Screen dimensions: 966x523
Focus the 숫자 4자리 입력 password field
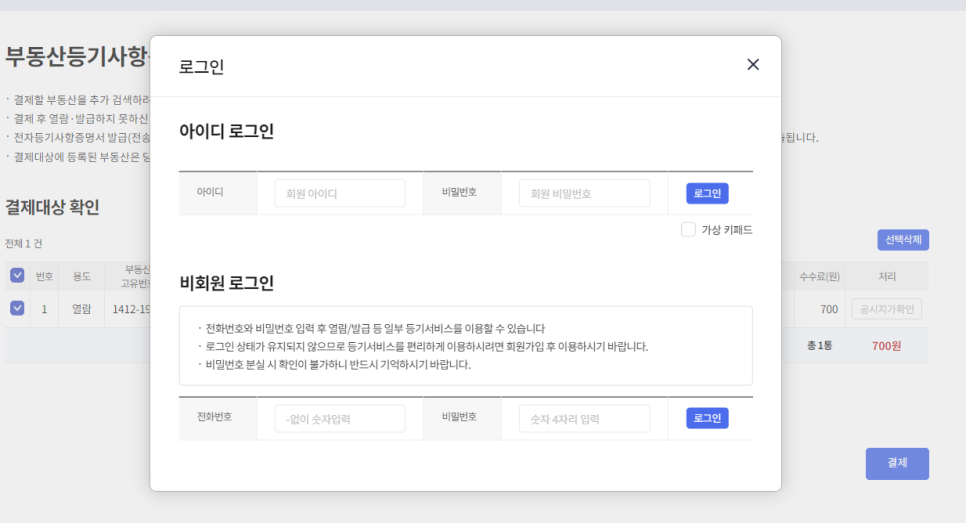pyautogui.click(x=584, y=419)
